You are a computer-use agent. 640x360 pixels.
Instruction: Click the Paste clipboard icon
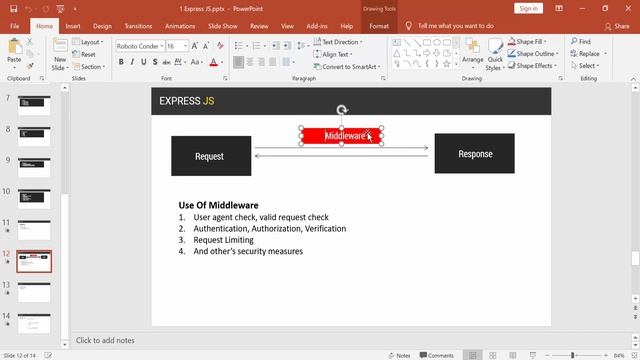[x=15, y=47]
